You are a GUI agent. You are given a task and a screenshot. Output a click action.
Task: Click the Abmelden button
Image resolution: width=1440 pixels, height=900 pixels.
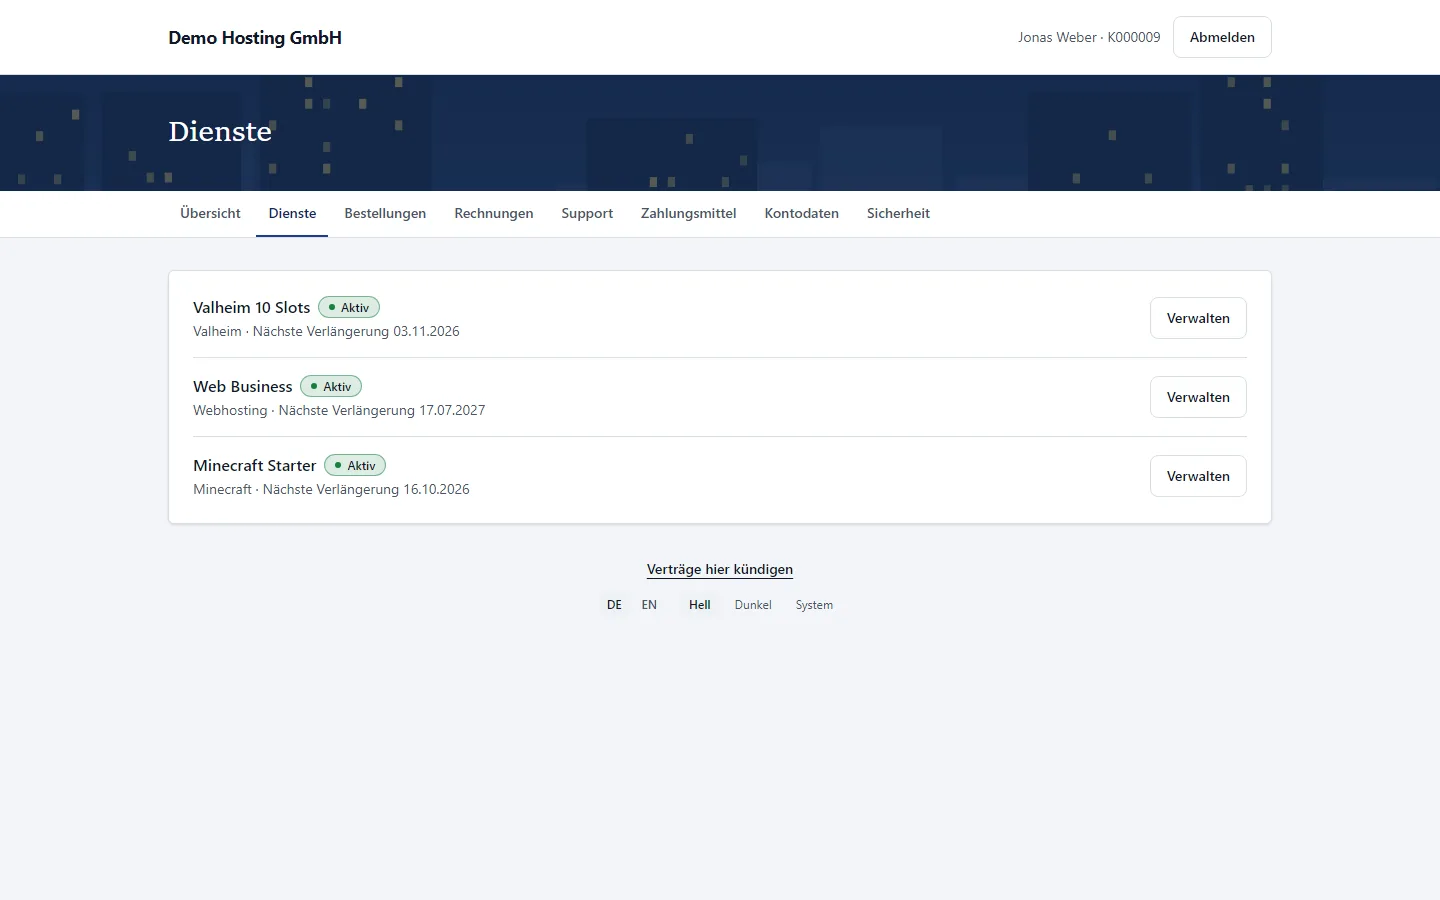tap(1222, 37)
